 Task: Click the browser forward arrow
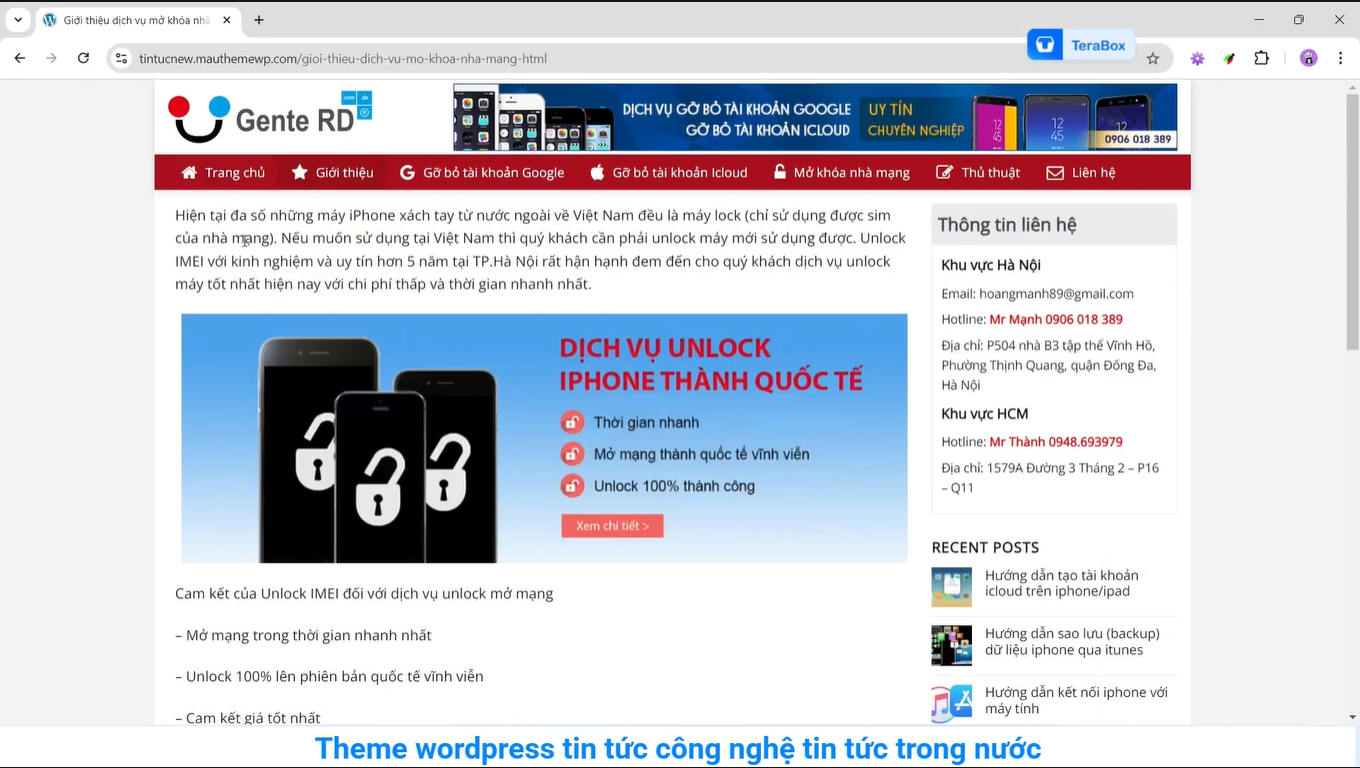(x=51, y=58)
